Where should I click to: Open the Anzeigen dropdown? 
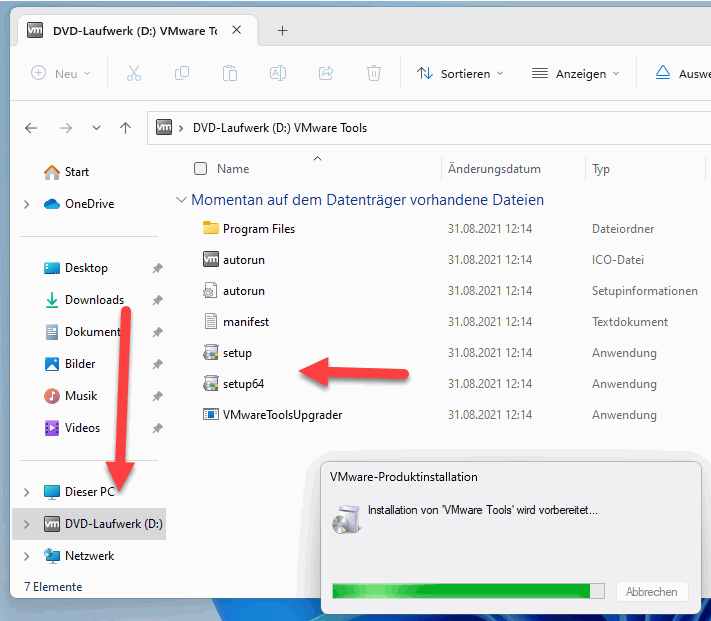[x=575, y=73]
